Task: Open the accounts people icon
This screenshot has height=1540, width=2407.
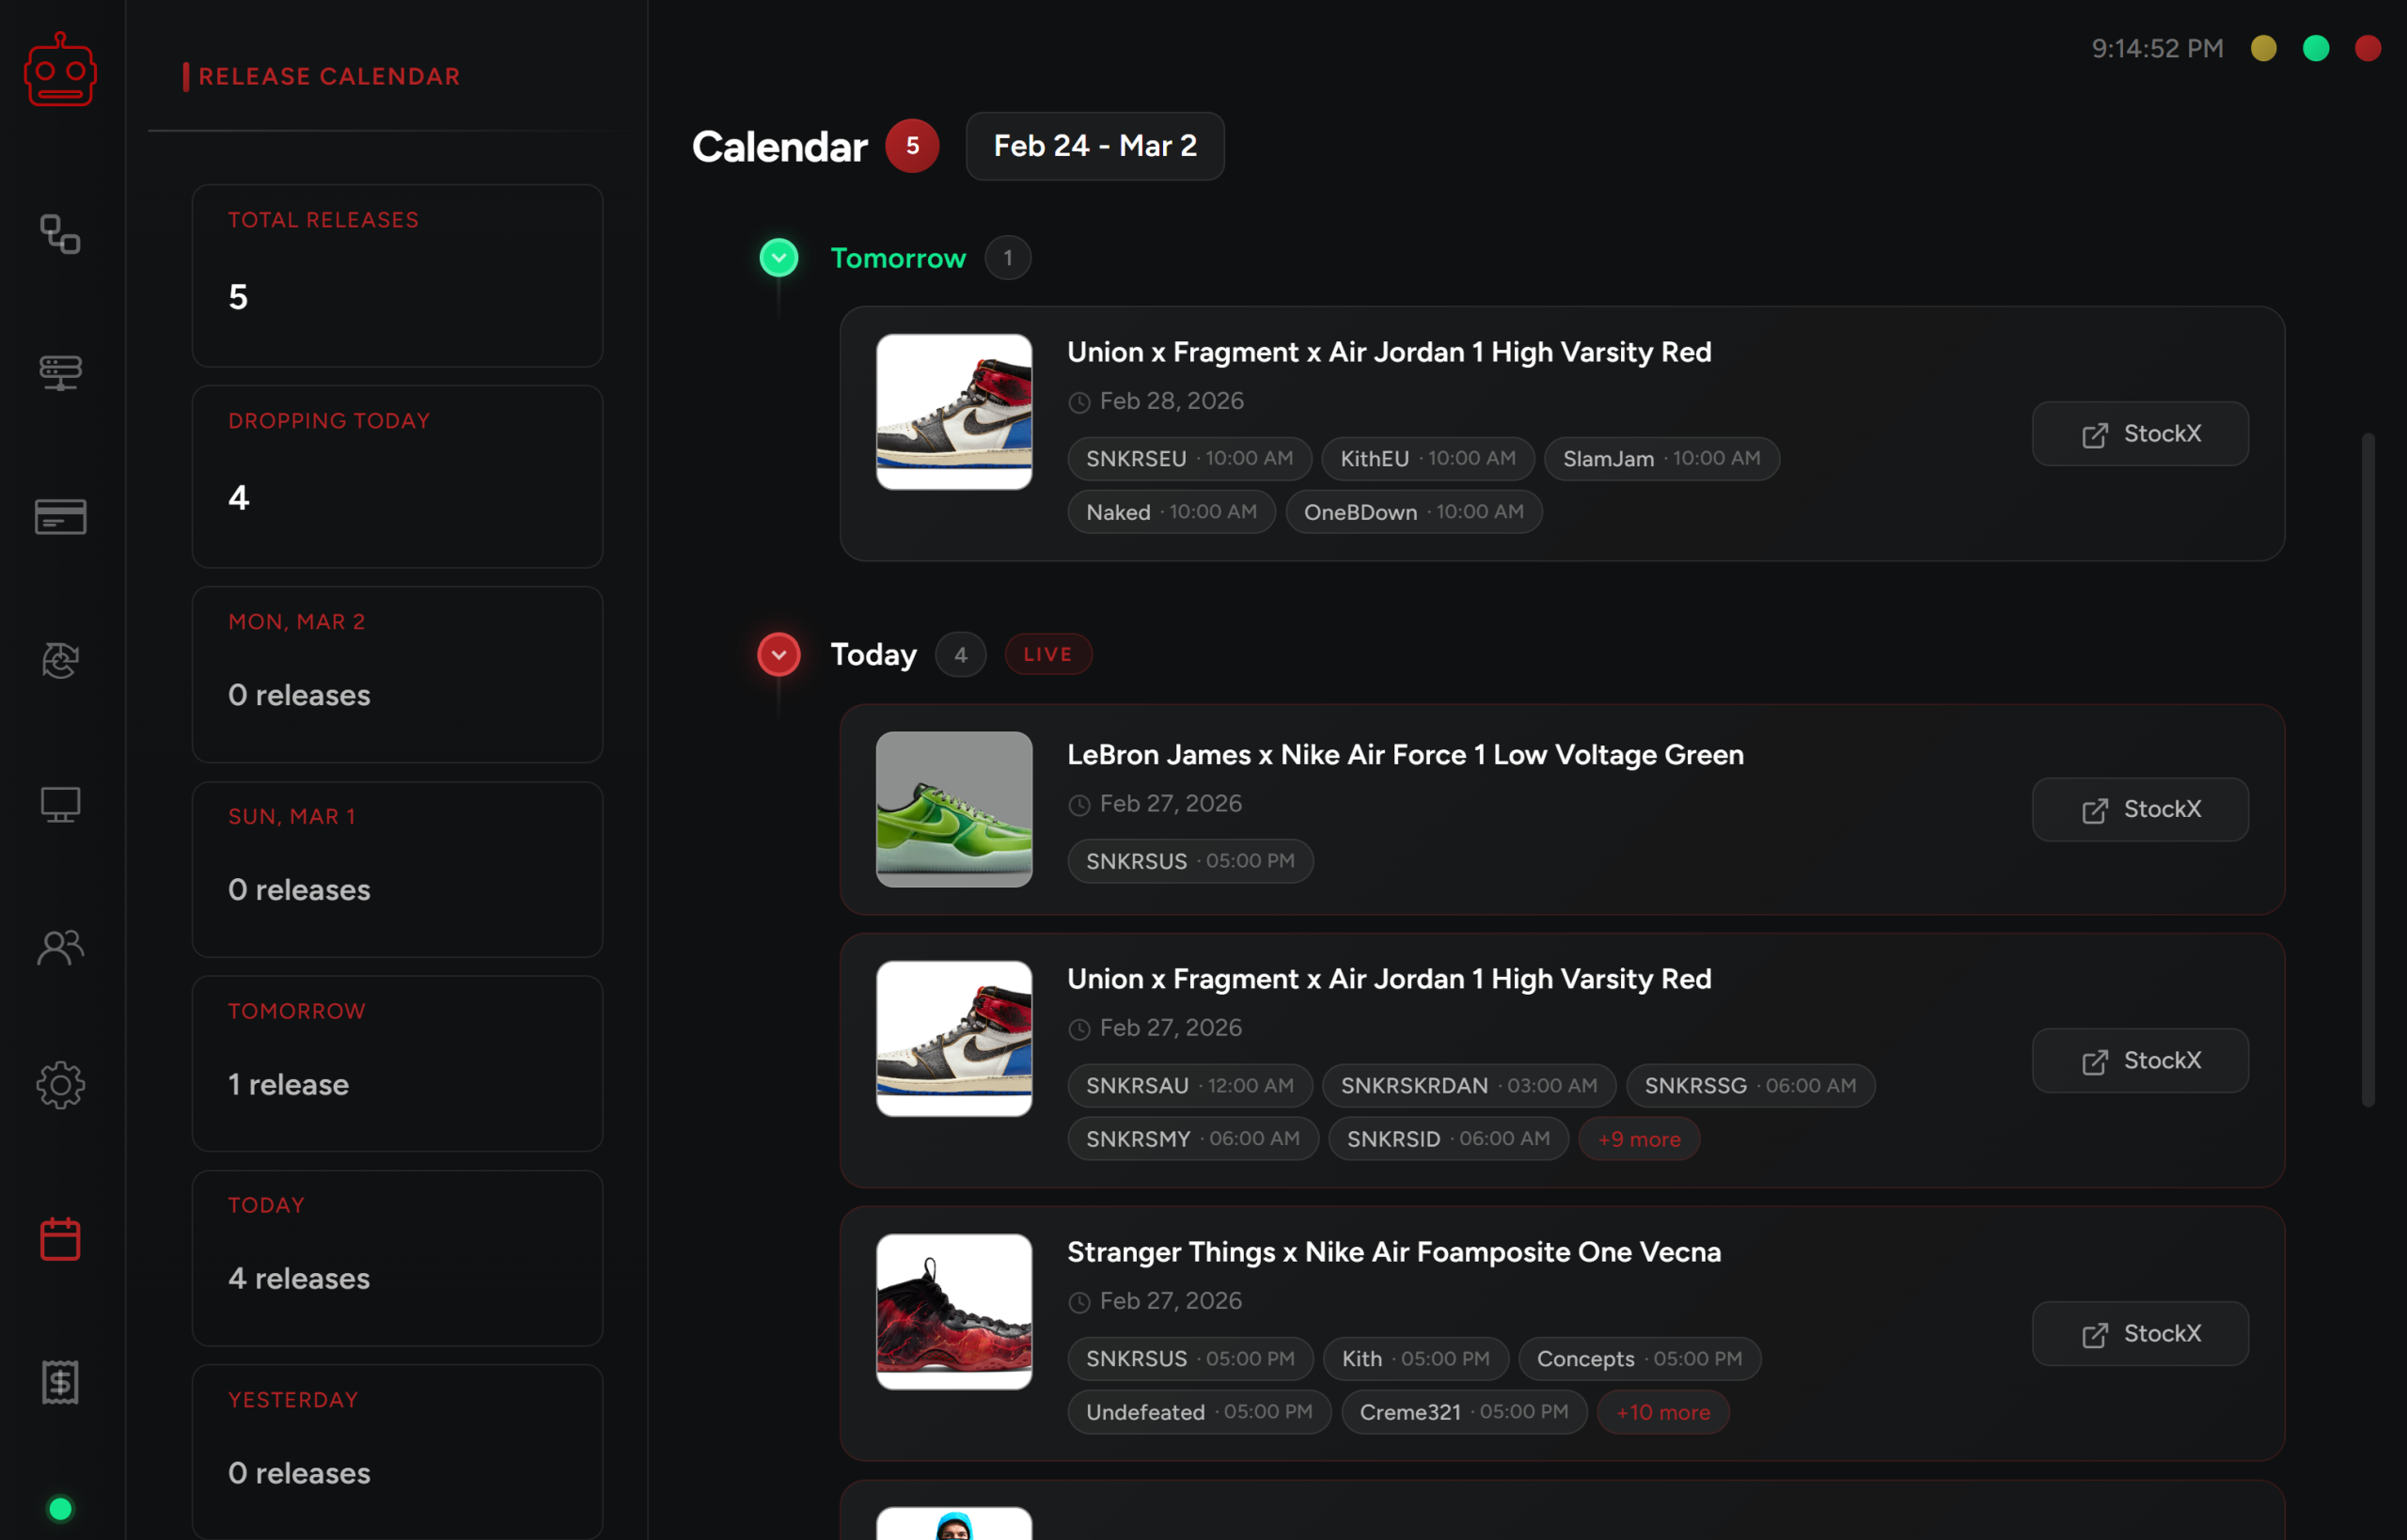Action: [x=60, y=947]
